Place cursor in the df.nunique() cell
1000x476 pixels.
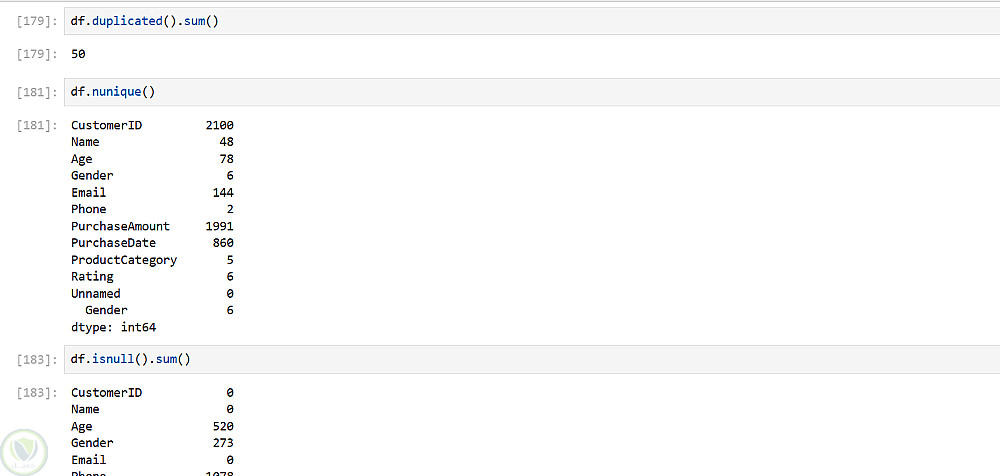(x=500, y=92)
